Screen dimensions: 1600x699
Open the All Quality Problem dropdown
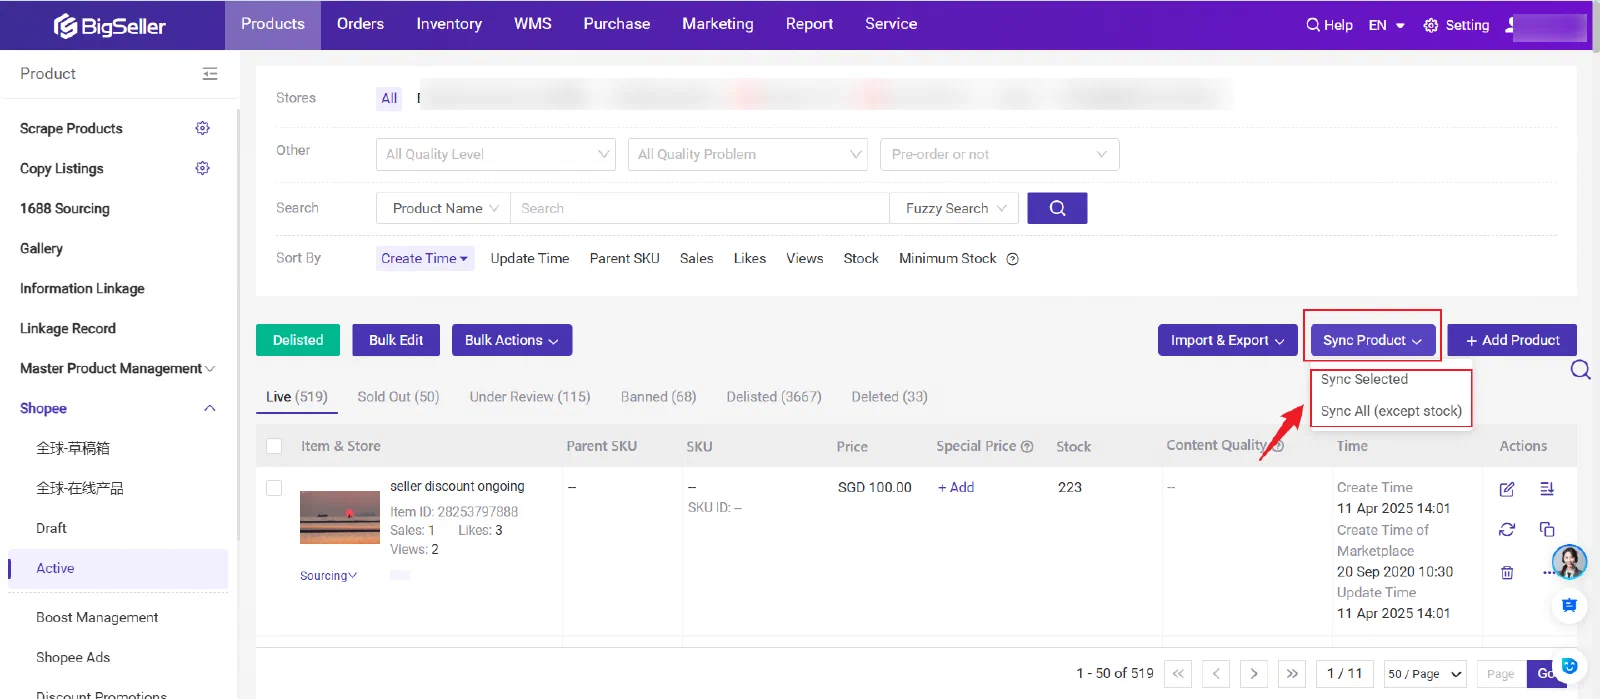tap(748, 154)
